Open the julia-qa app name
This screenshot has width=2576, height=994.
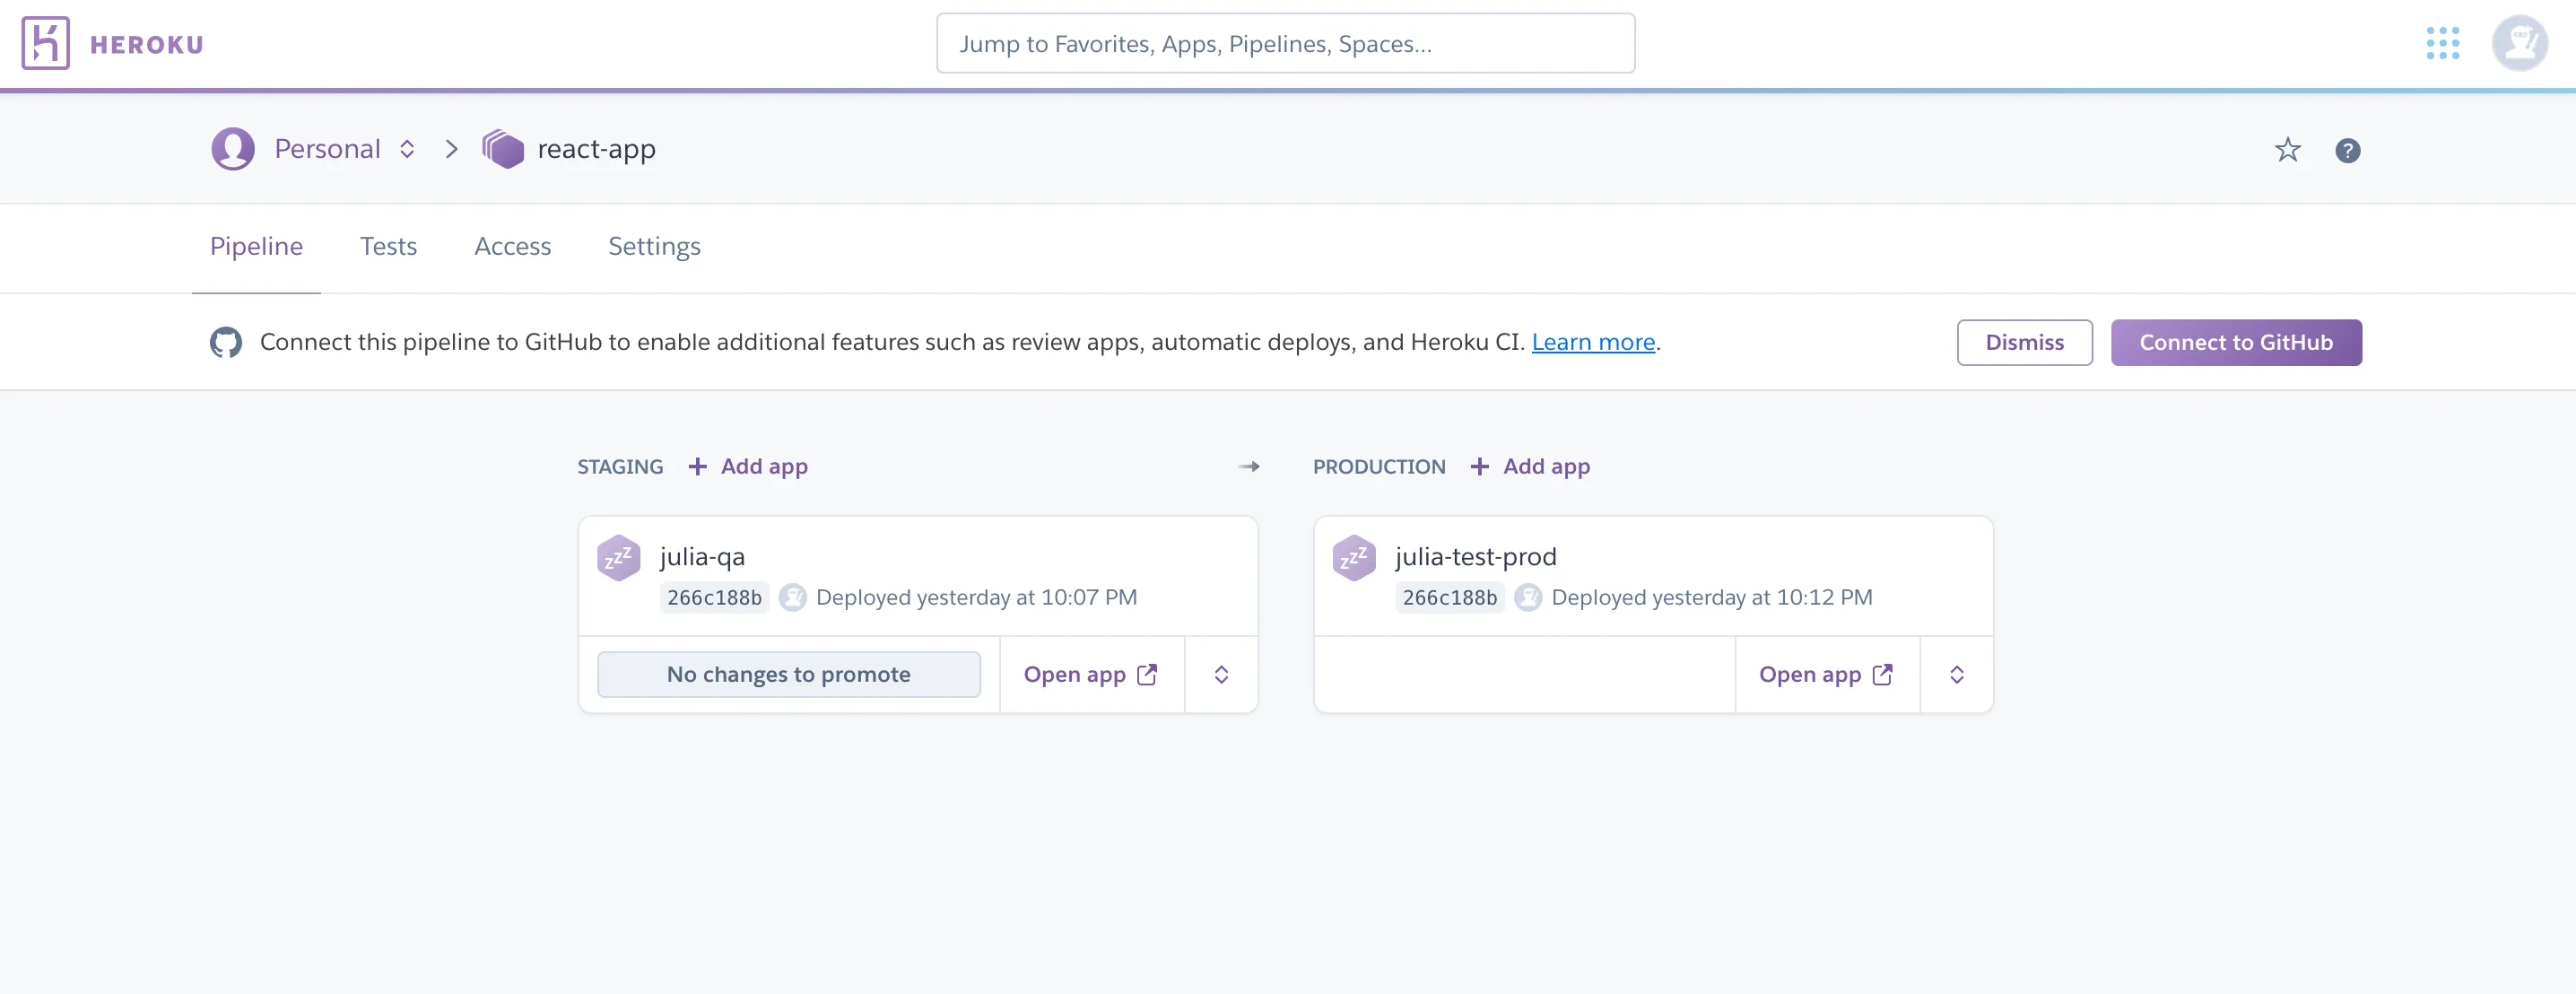click(702, 556)
